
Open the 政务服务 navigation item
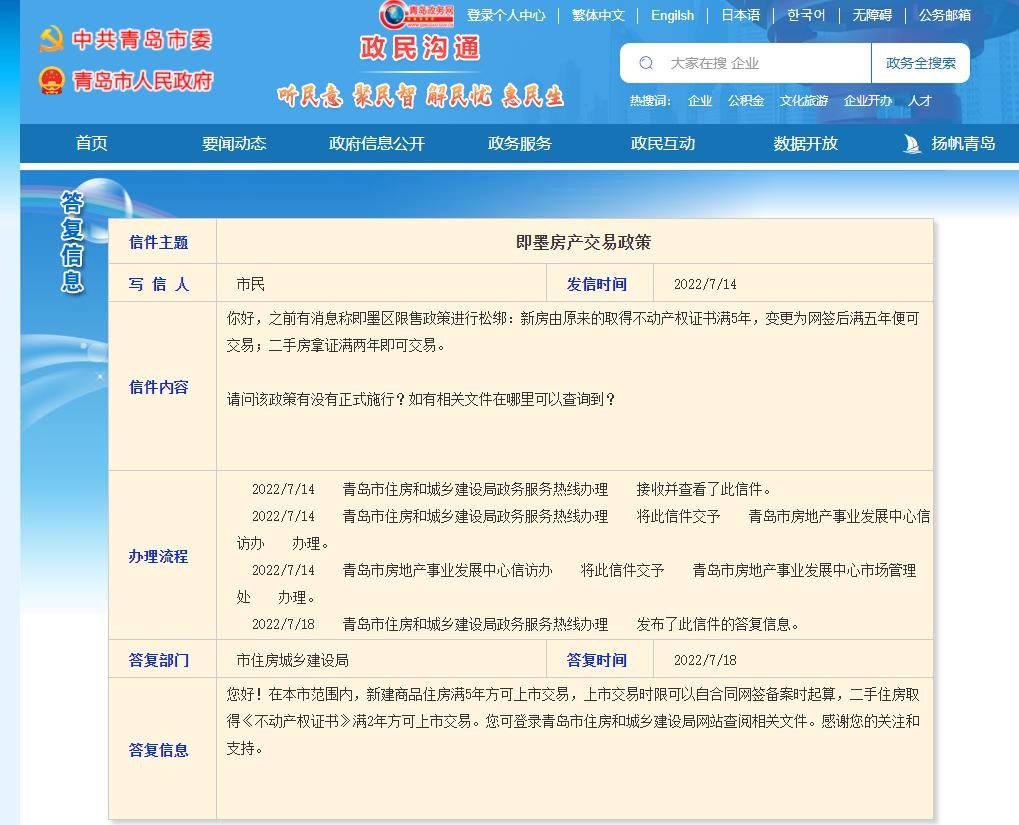pos(520,143)
